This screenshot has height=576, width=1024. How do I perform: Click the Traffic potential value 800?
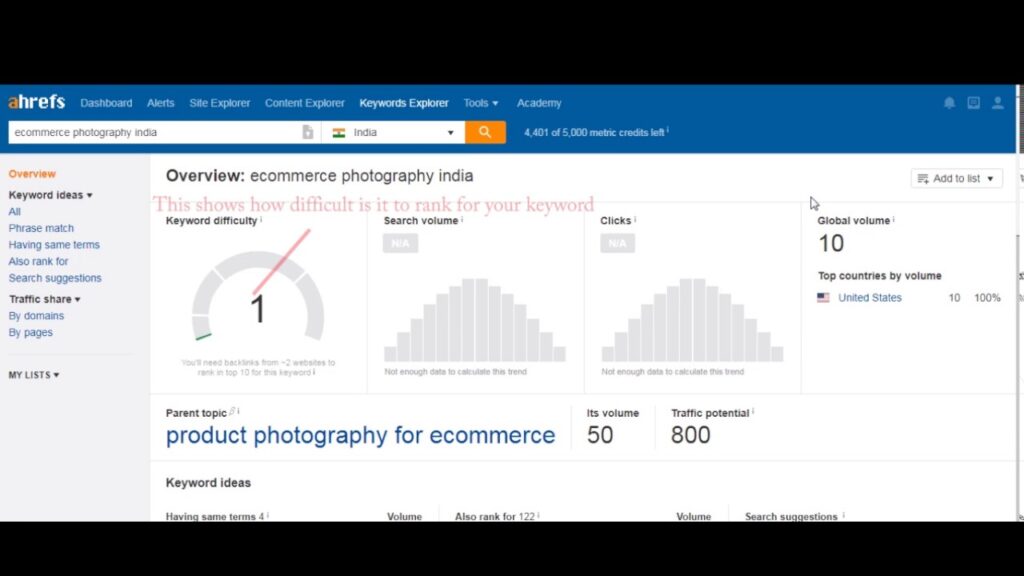[x=690, y=435]
